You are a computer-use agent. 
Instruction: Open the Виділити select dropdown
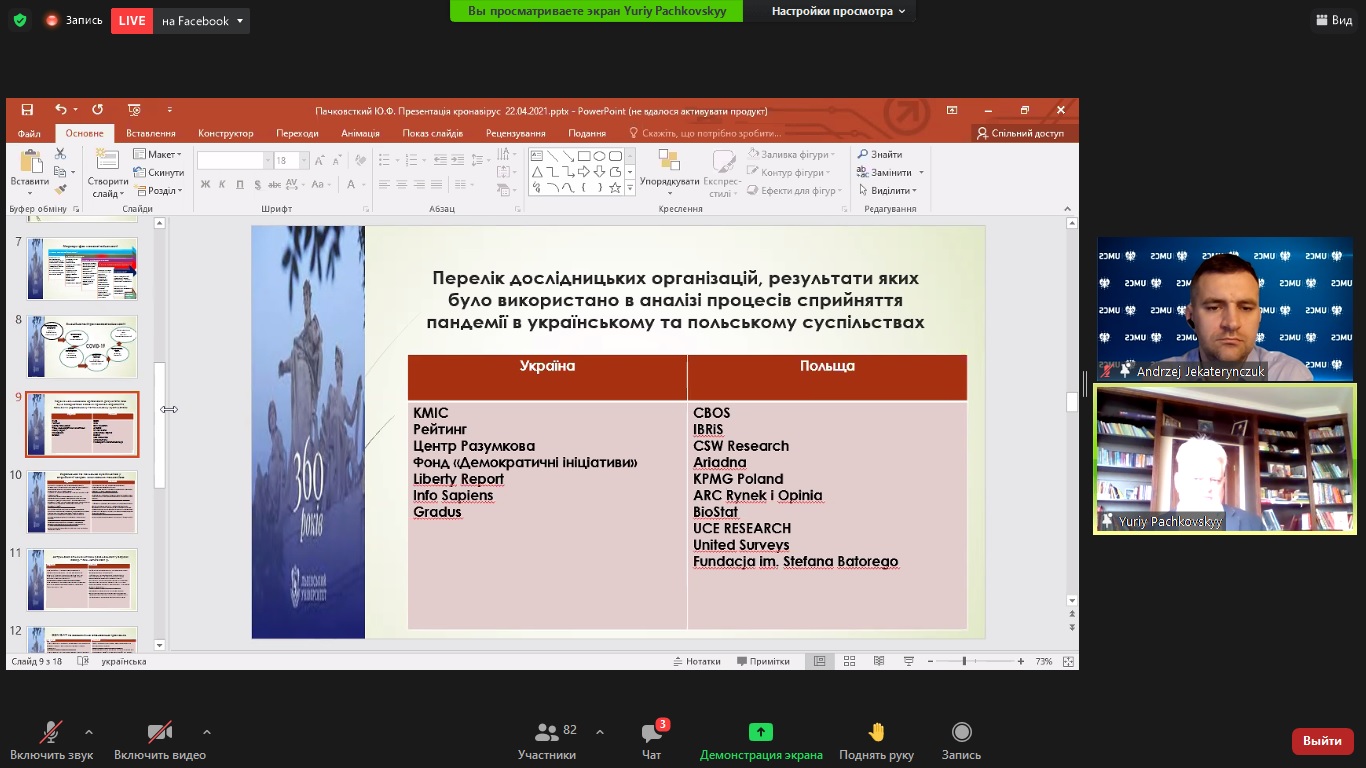pyautogui.click(x=888, y=190)
